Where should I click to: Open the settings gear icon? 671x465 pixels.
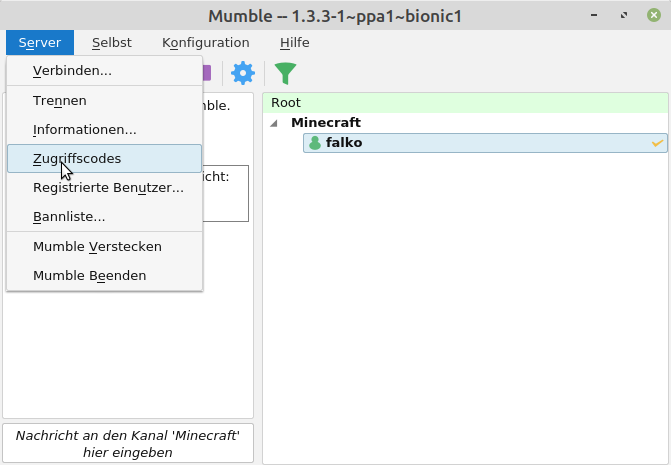(x=243, y=73)
